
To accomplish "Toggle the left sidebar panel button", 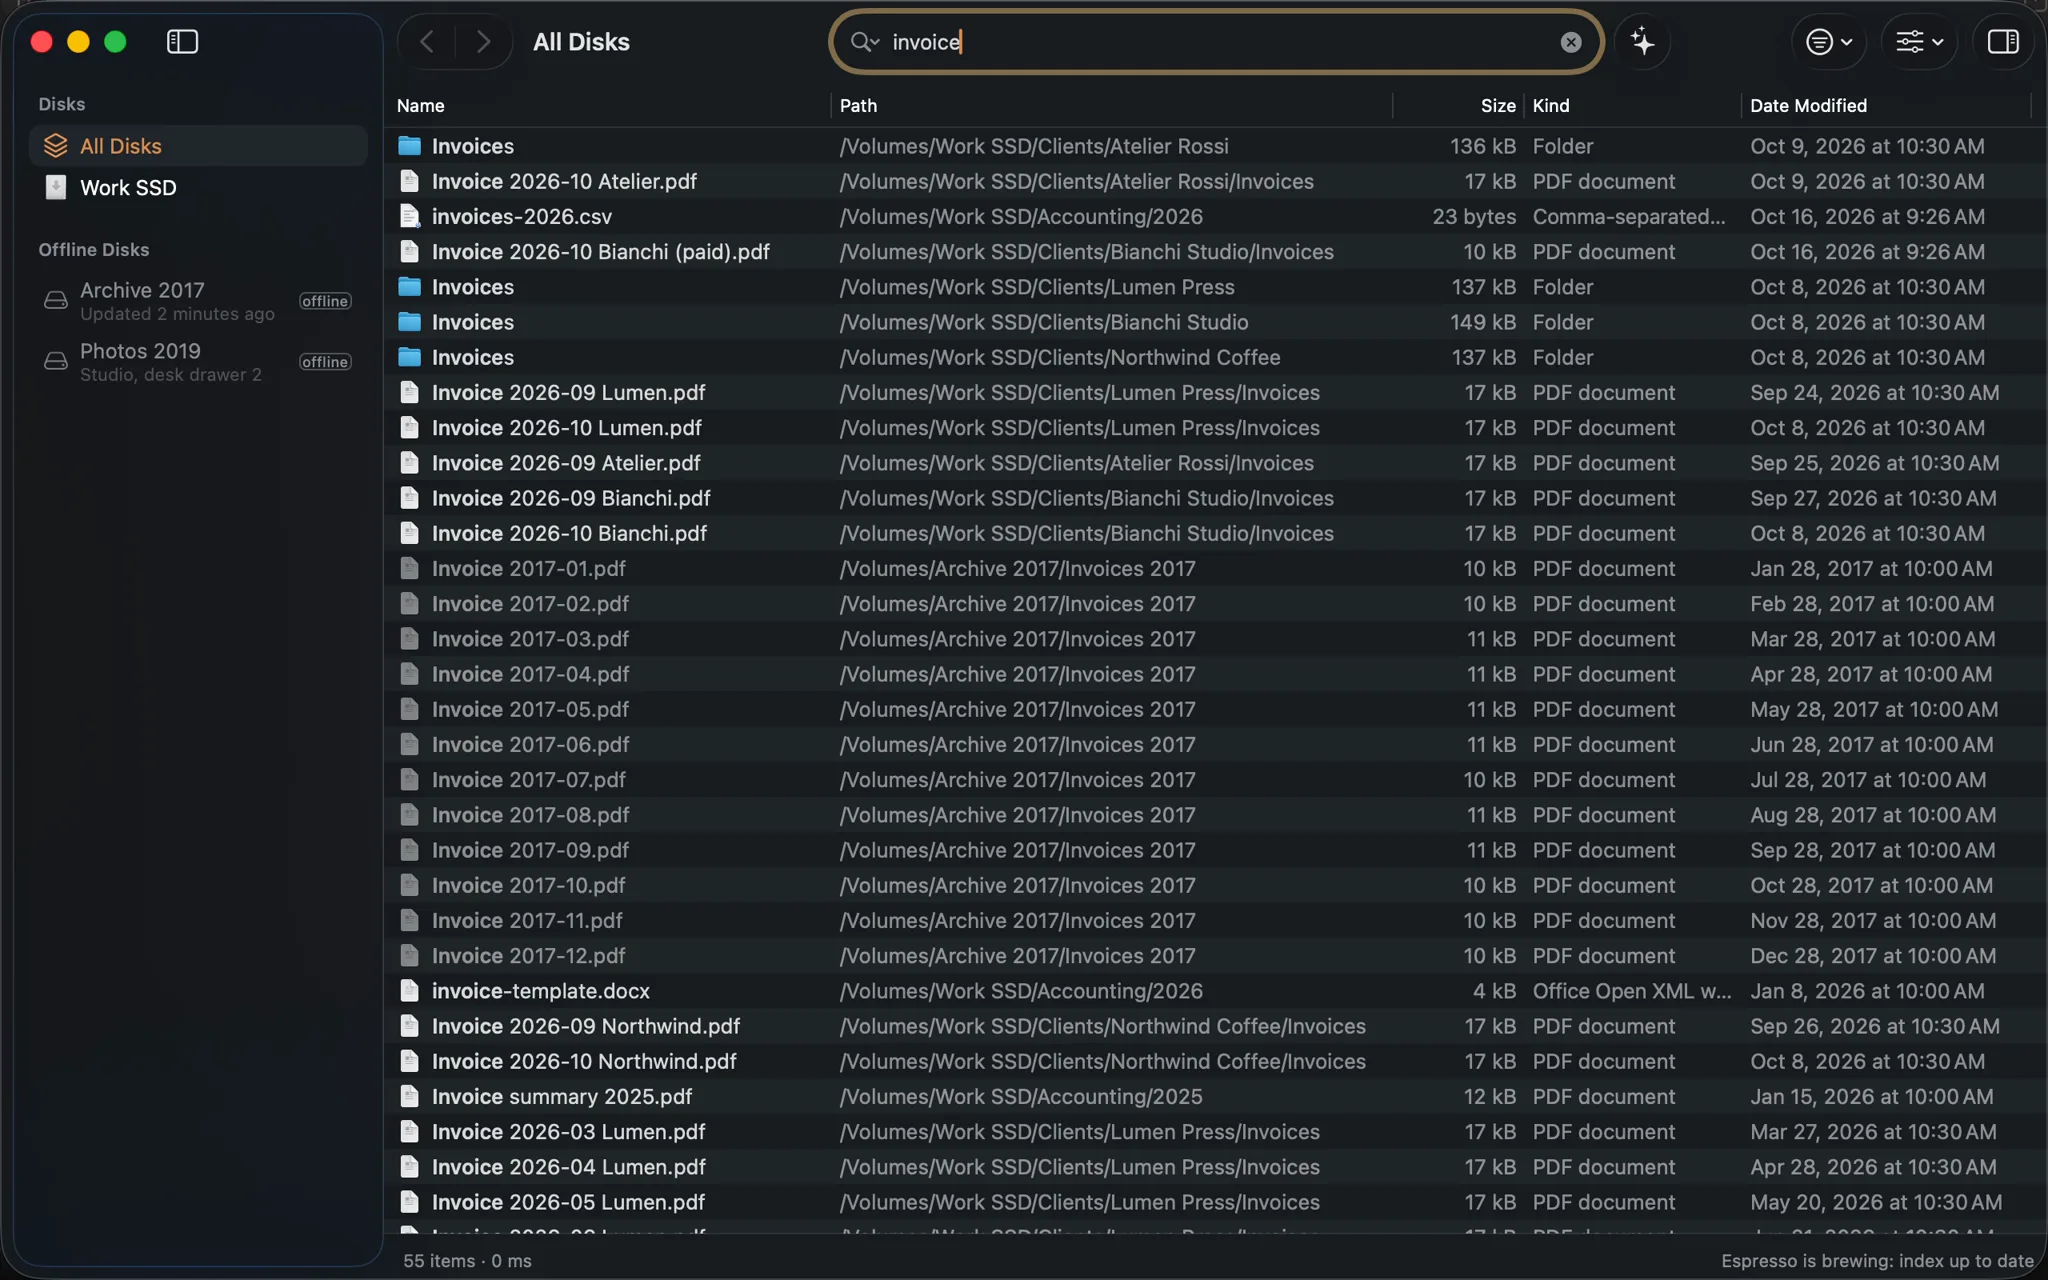I will (182, 41).
